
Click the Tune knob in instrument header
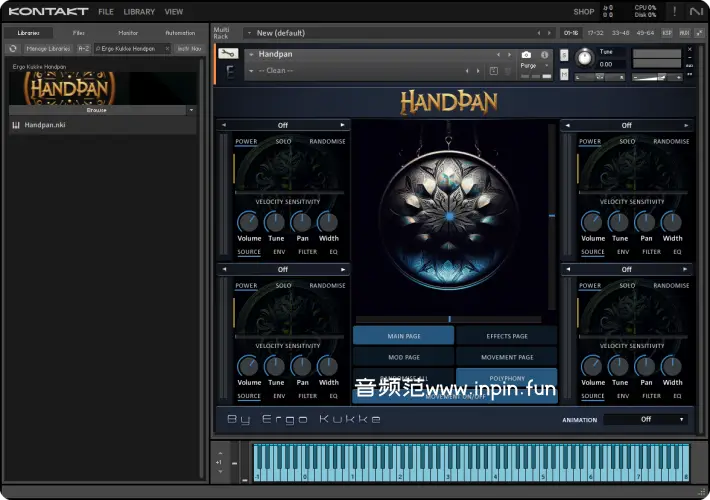click(584, 59)
